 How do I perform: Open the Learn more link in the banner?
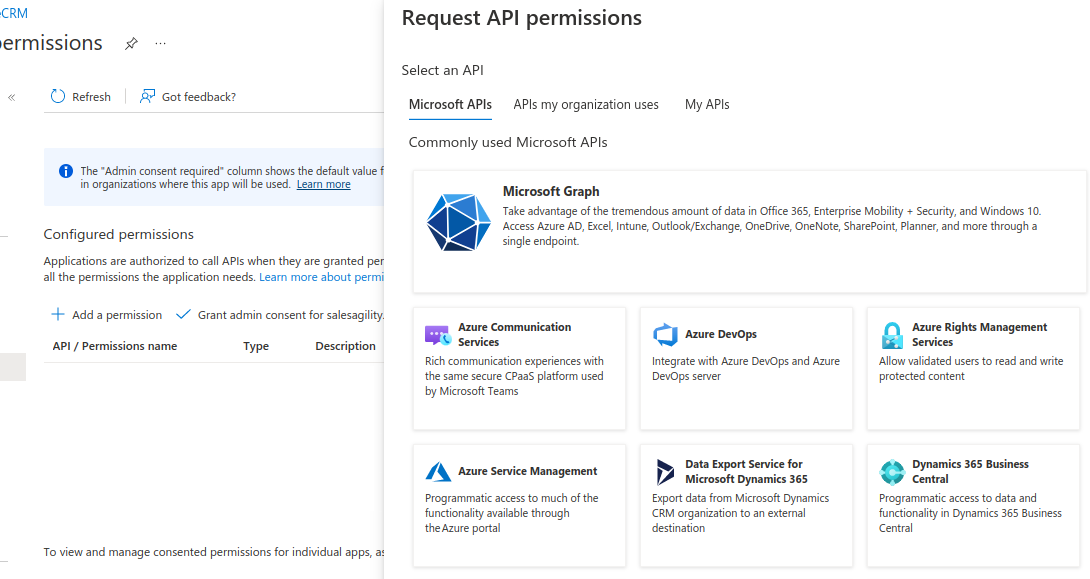pyautogui.click(x=323, y=183)
